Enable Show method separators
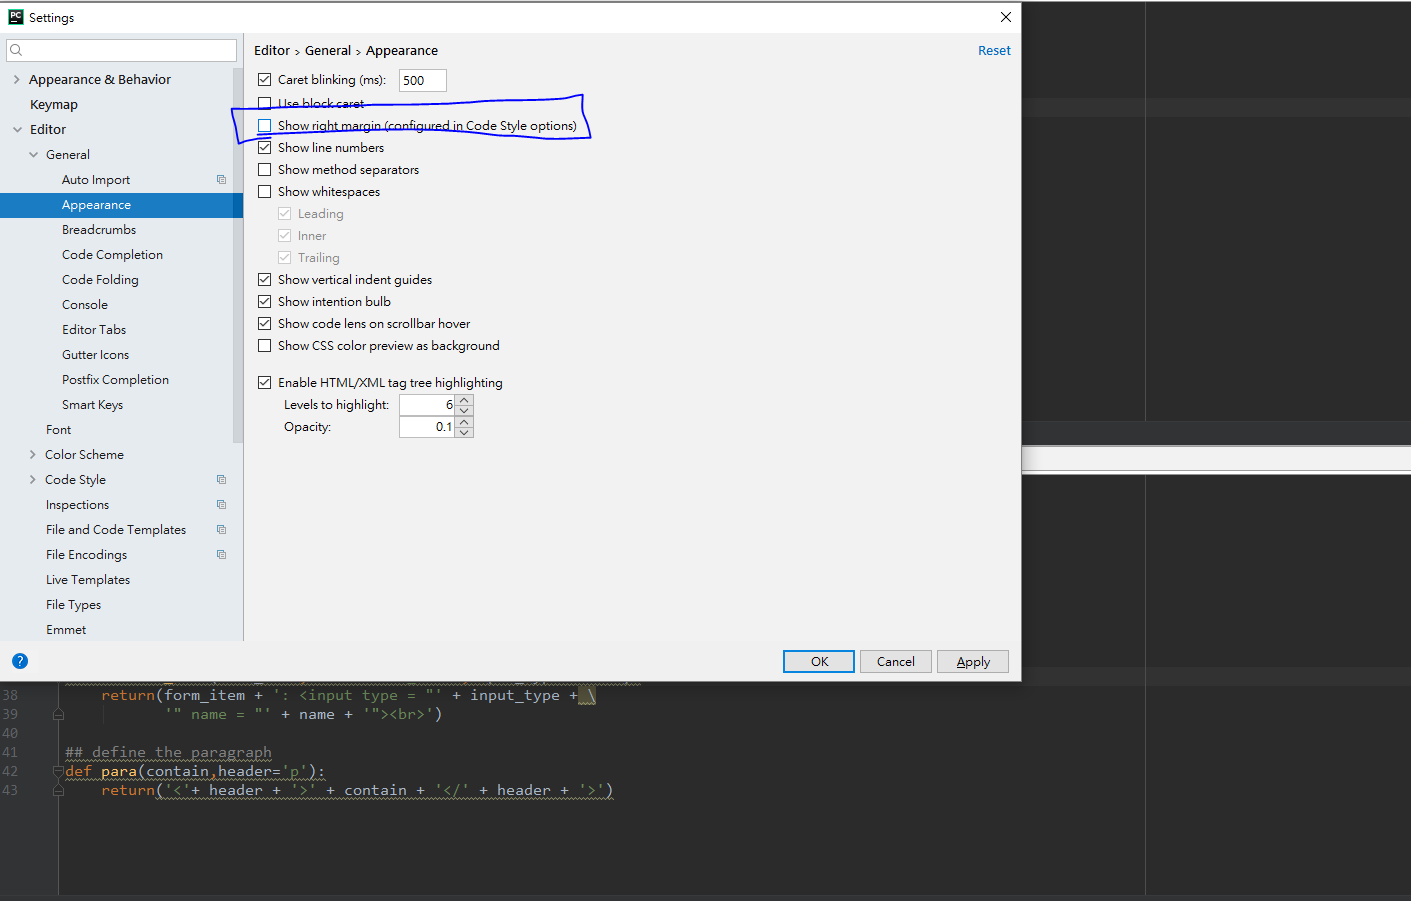 coord(265,170)
